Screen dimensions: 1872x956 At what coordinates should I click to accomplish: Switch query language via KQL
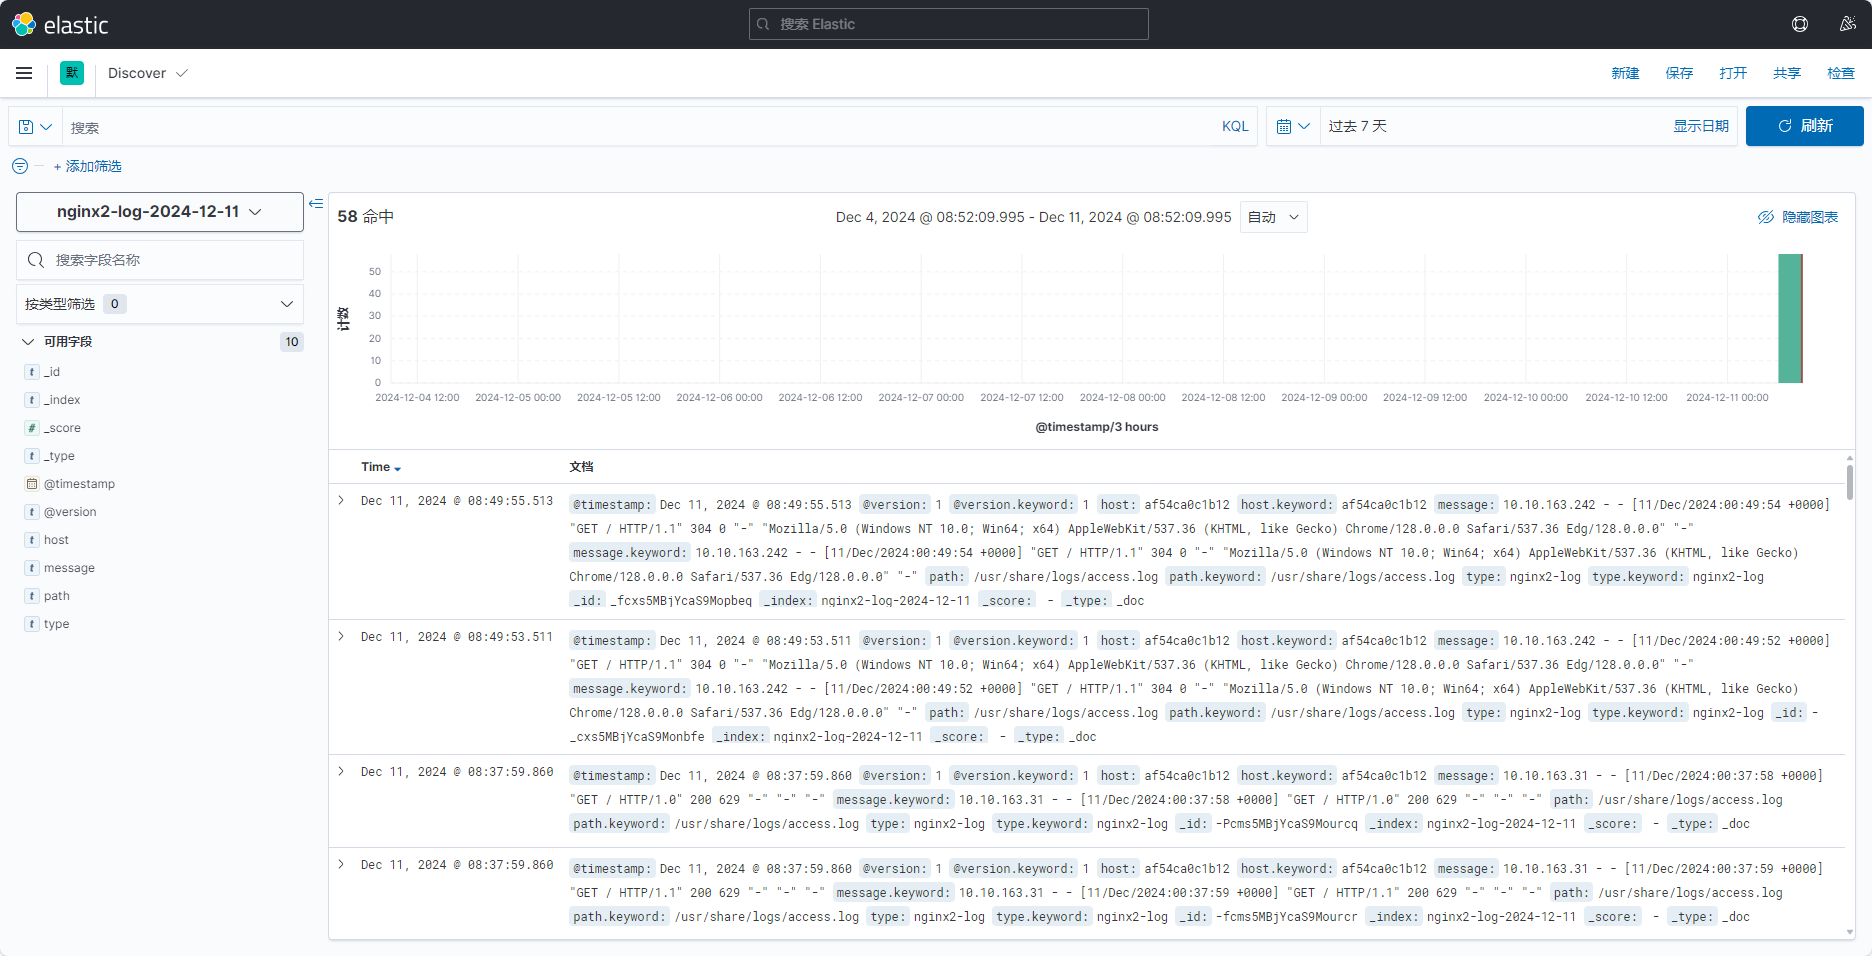click(x=1235, y=126)
